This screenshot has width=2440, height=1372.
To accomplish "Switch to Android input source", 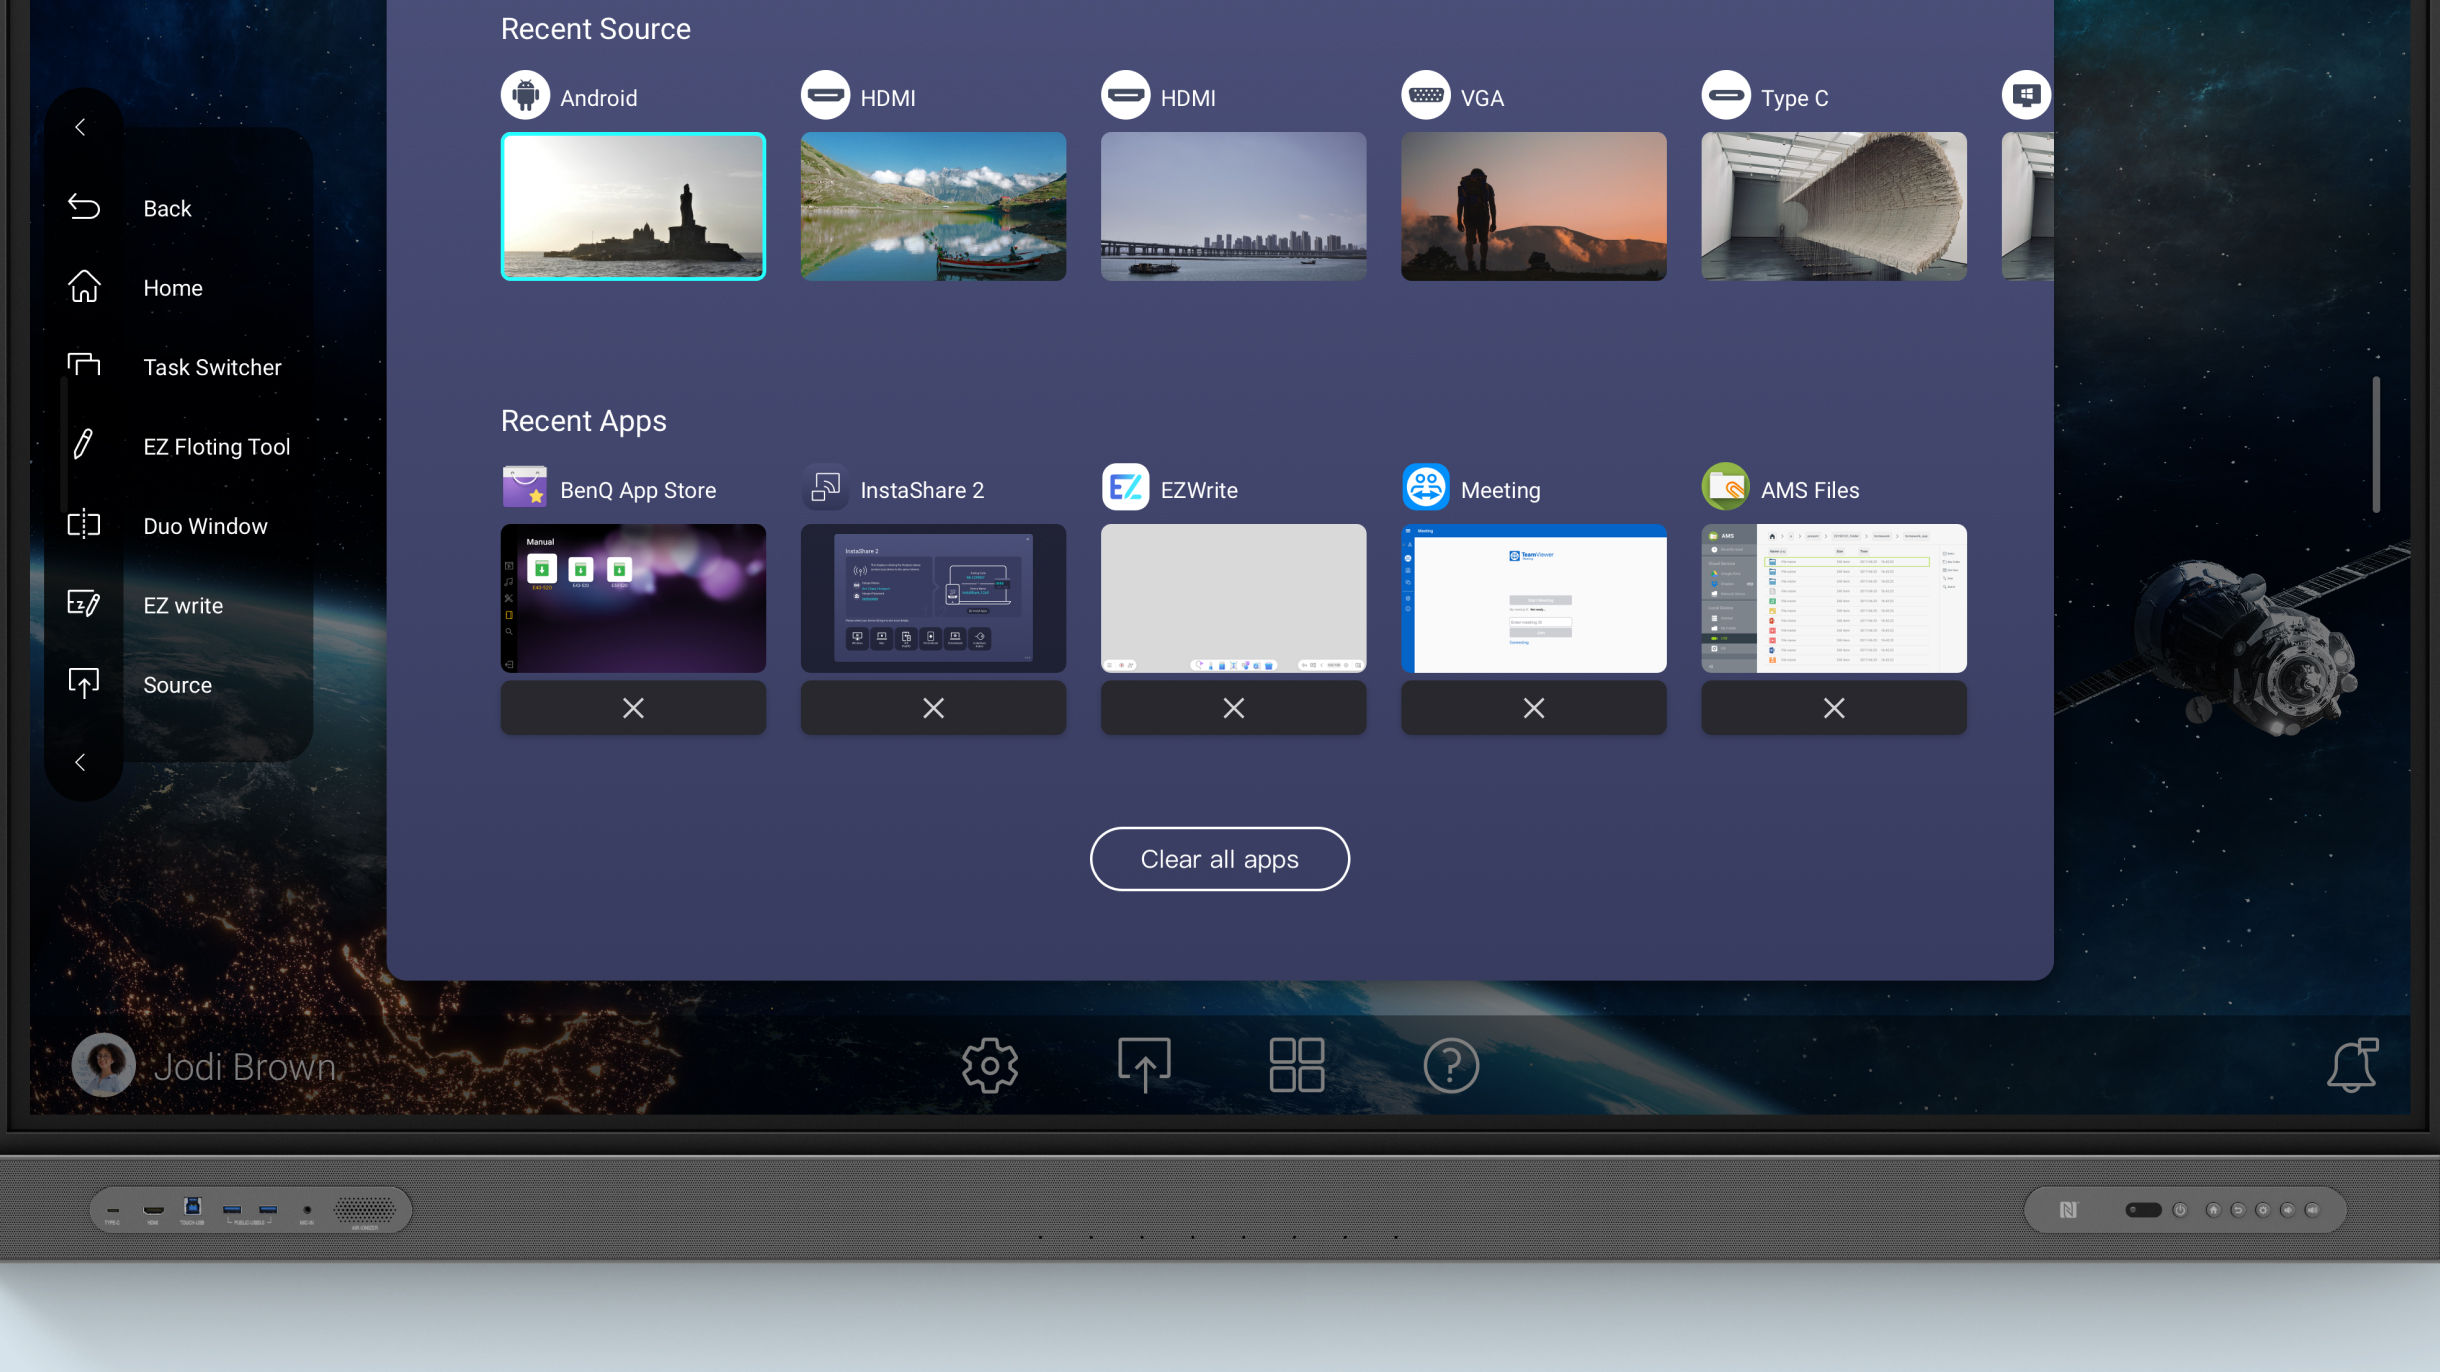I will click(633, 206).
